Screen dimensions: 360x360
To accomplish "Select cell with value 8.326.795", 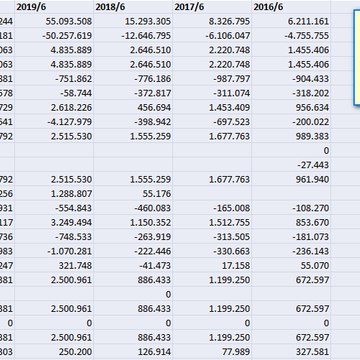I will pos(212,21).
